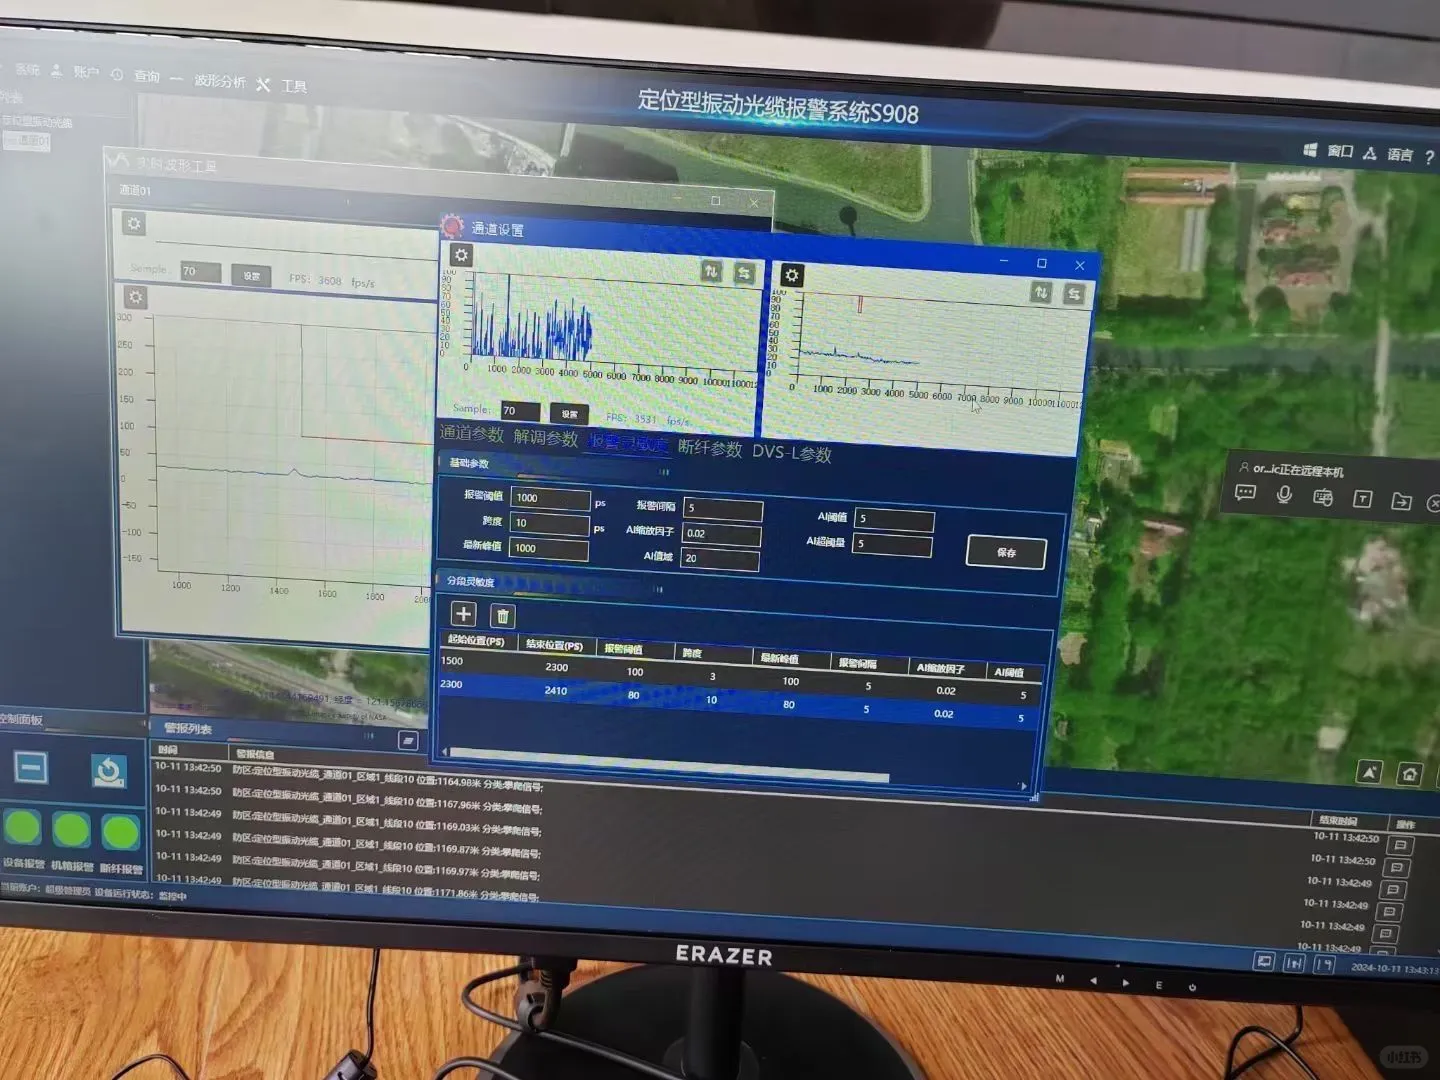Viewport: 1440px width, 1080px height.
Task: Open the 波形分析 waveform analysis menu
Action: [220, 81]
